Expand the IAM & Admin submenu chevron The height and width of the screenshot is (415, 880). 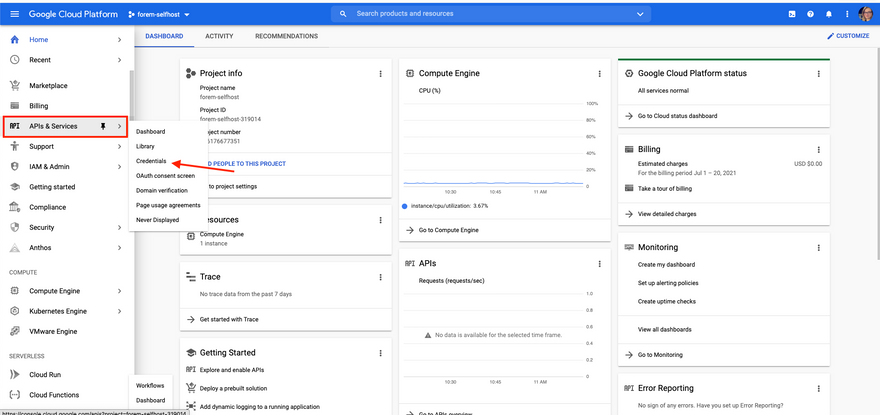119,167
